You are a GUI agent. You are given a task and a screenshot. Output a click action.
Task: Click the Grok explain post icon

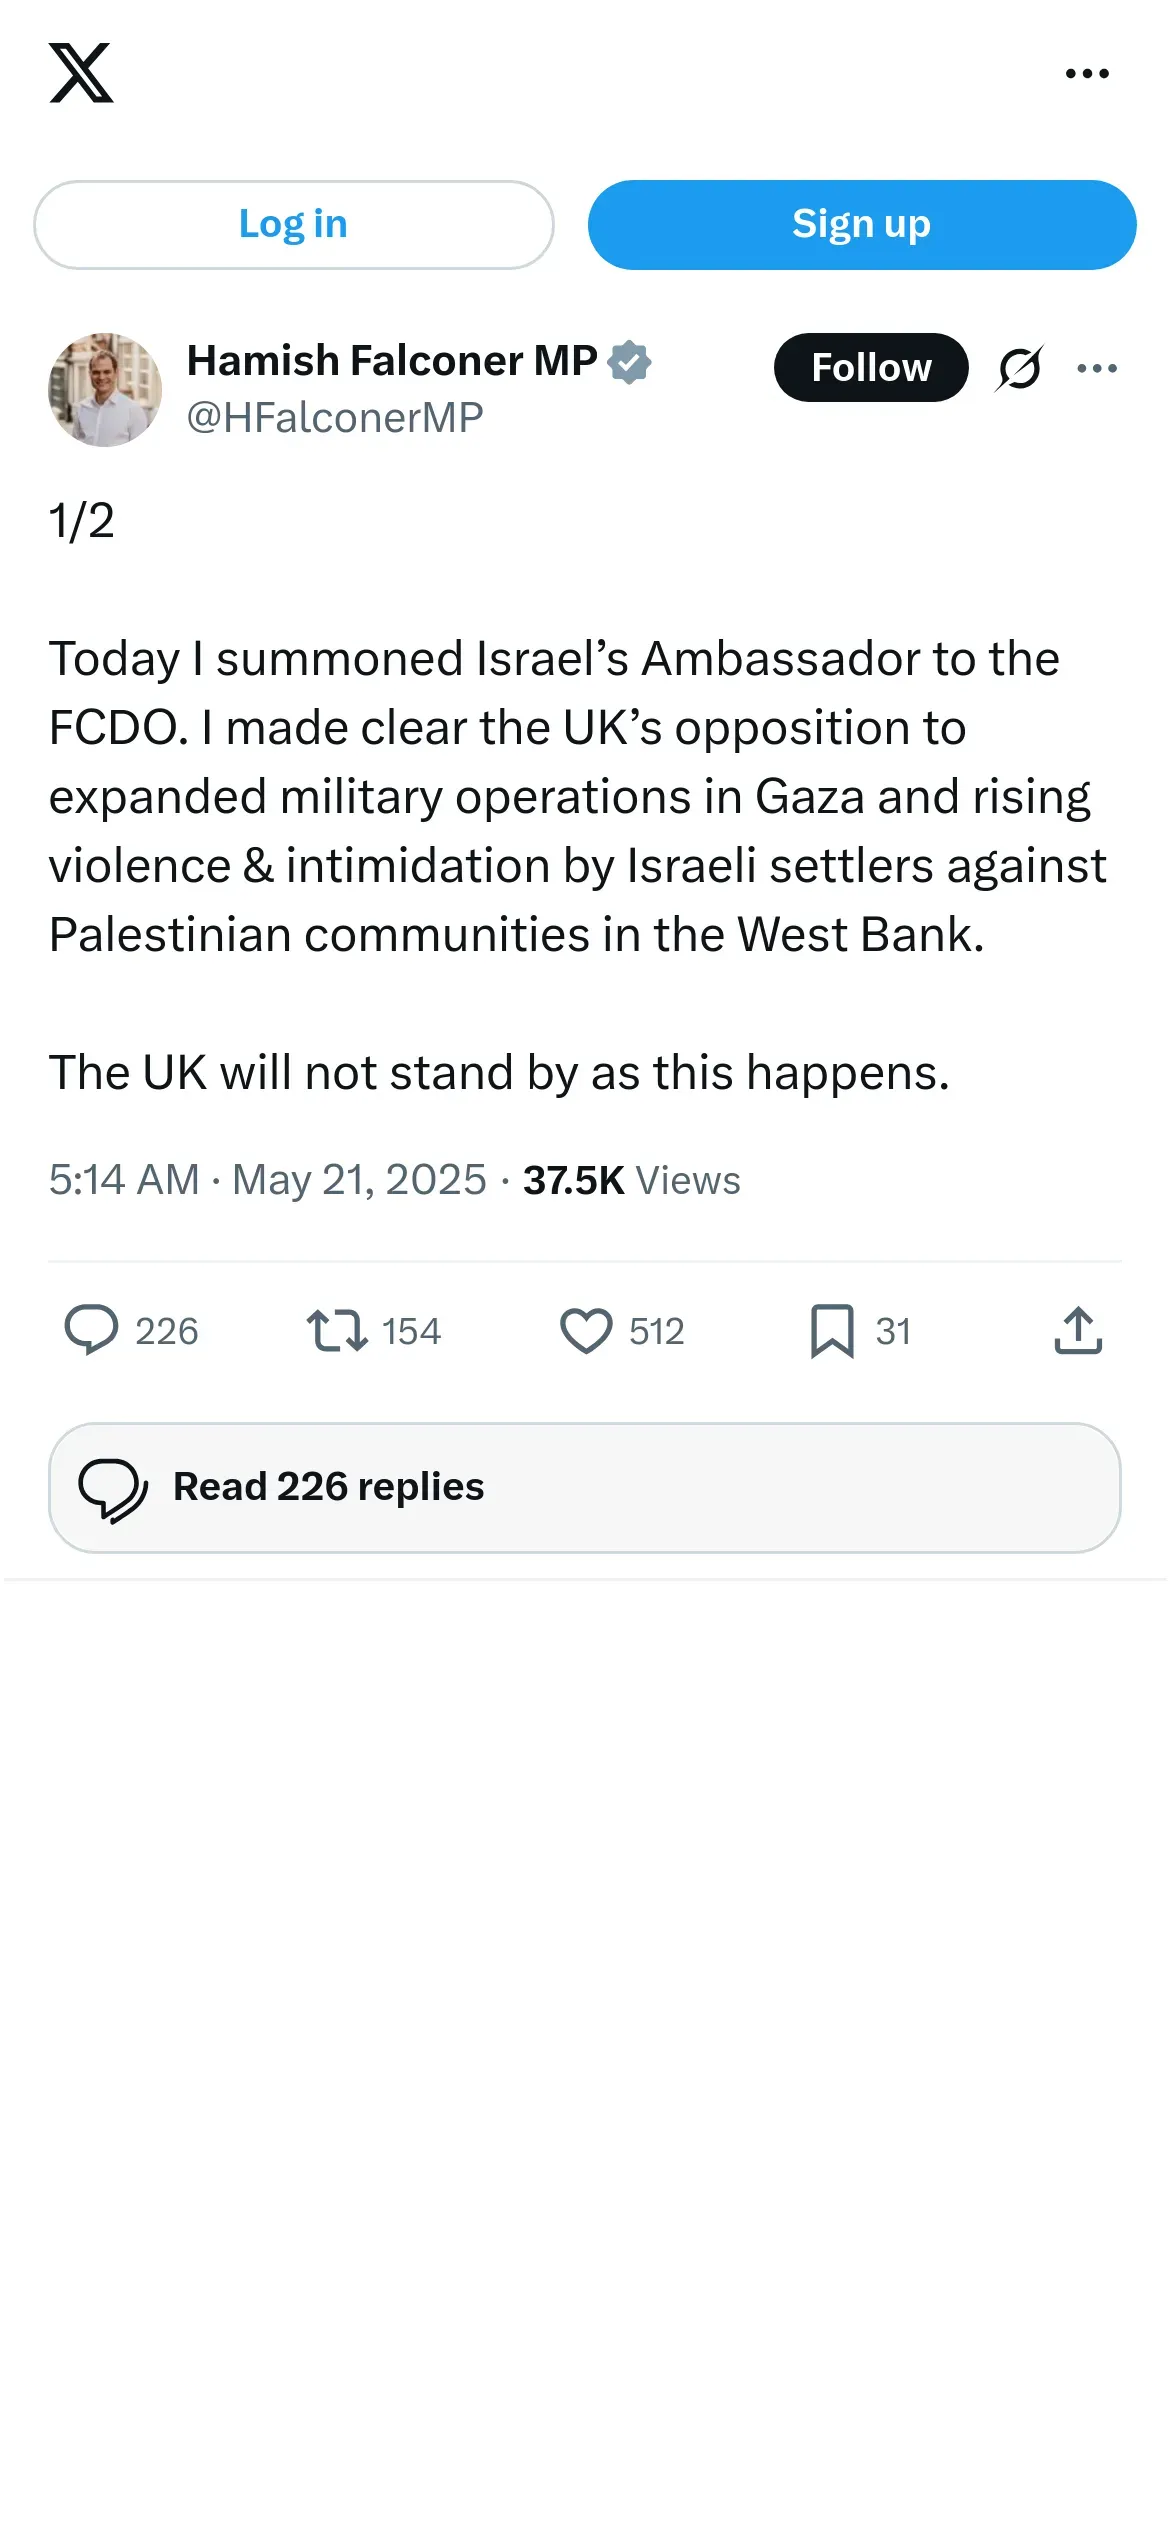coord(1019,368)
